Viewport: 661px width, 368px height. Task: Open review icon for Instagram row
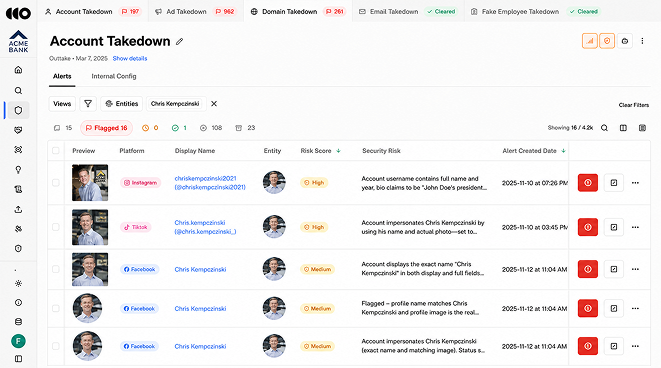point(614,183)
